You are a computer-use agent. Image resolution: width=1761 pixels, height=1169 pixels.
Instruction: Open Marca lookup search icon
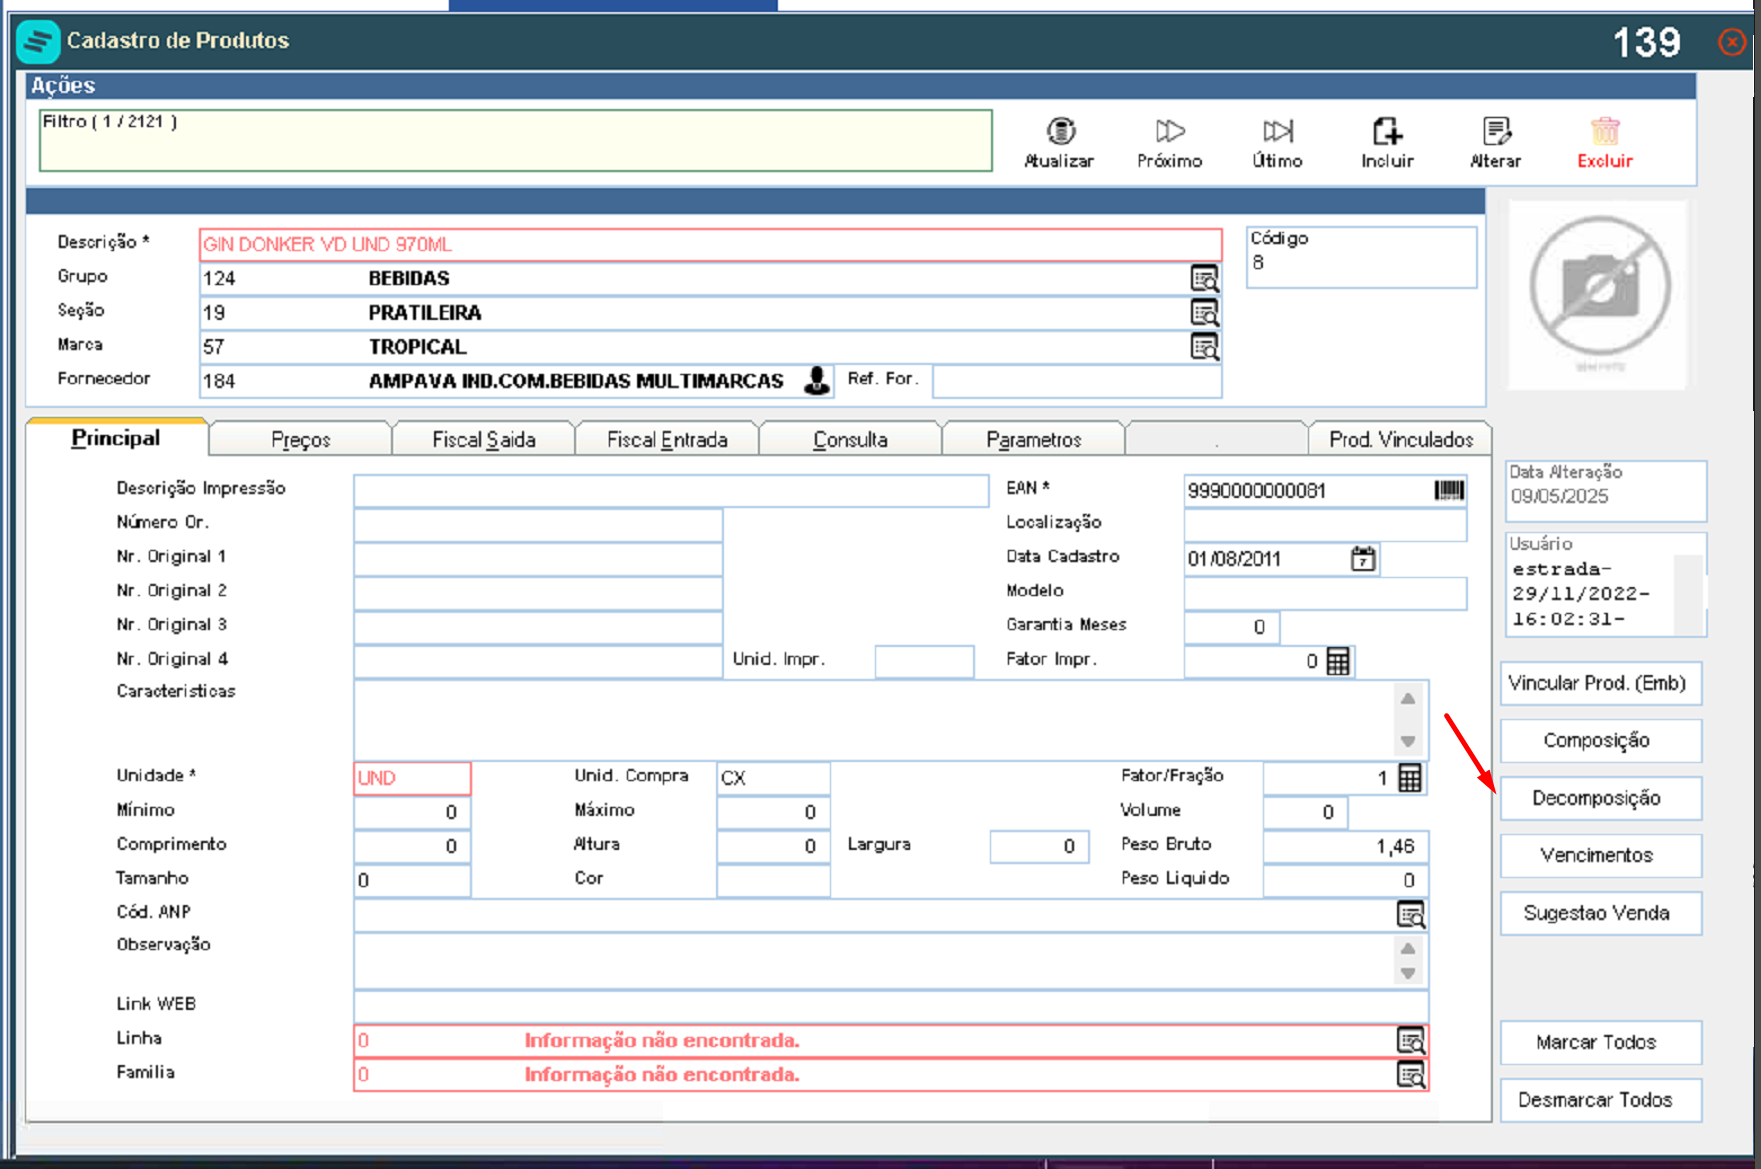point(1204,347)
